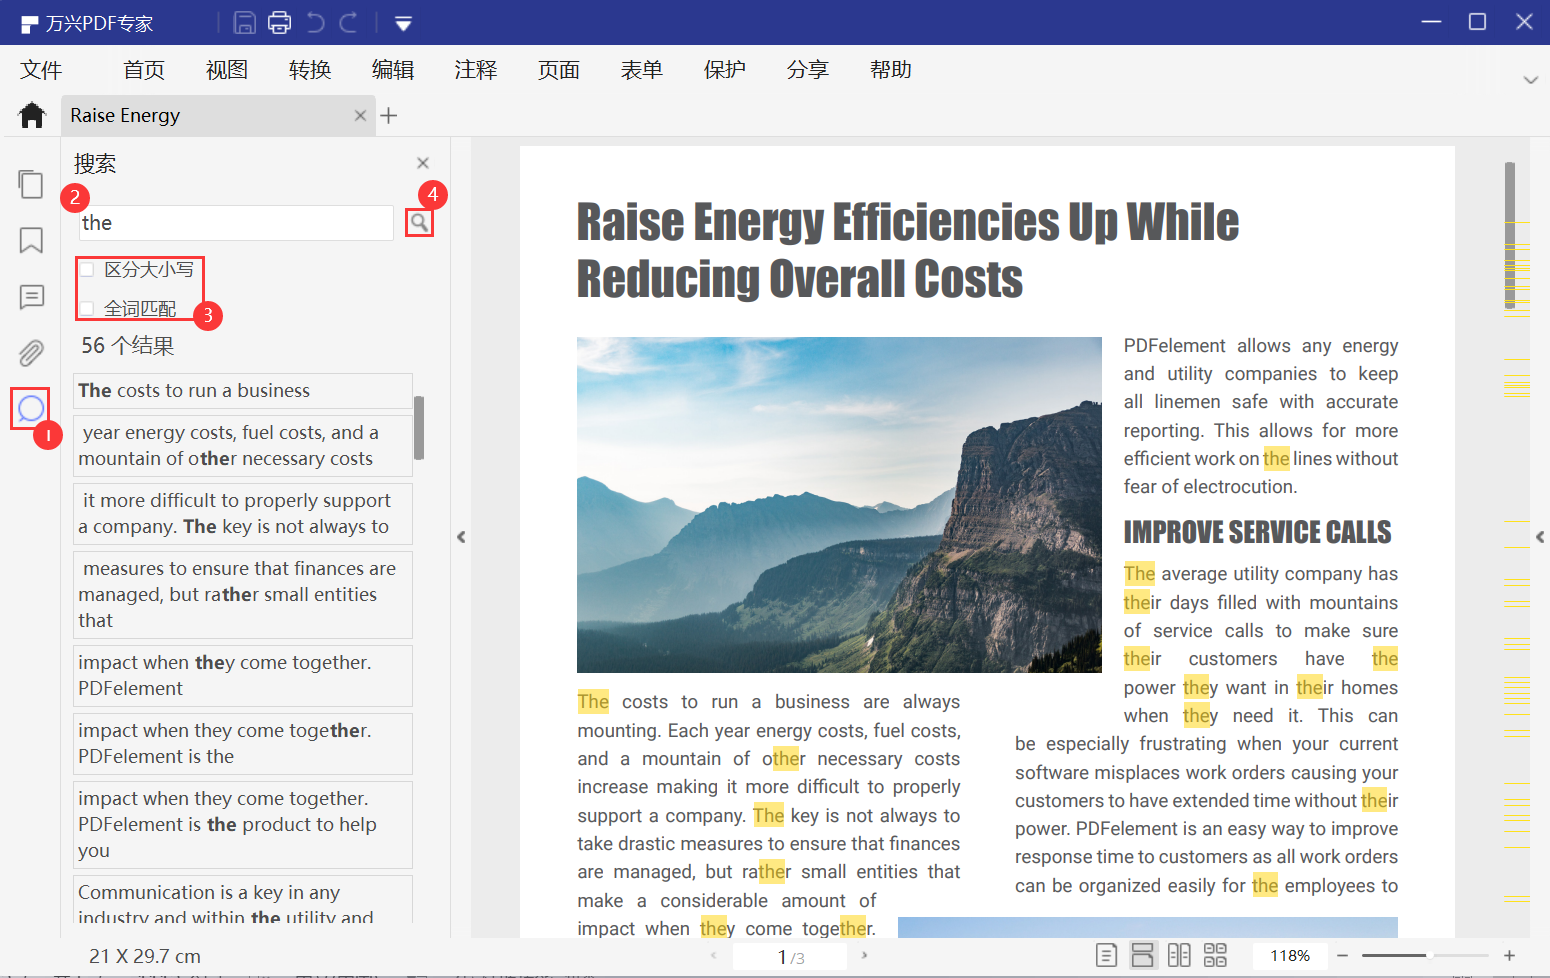
Task: Go to the Home icon tab
Action: click(32, 116)
